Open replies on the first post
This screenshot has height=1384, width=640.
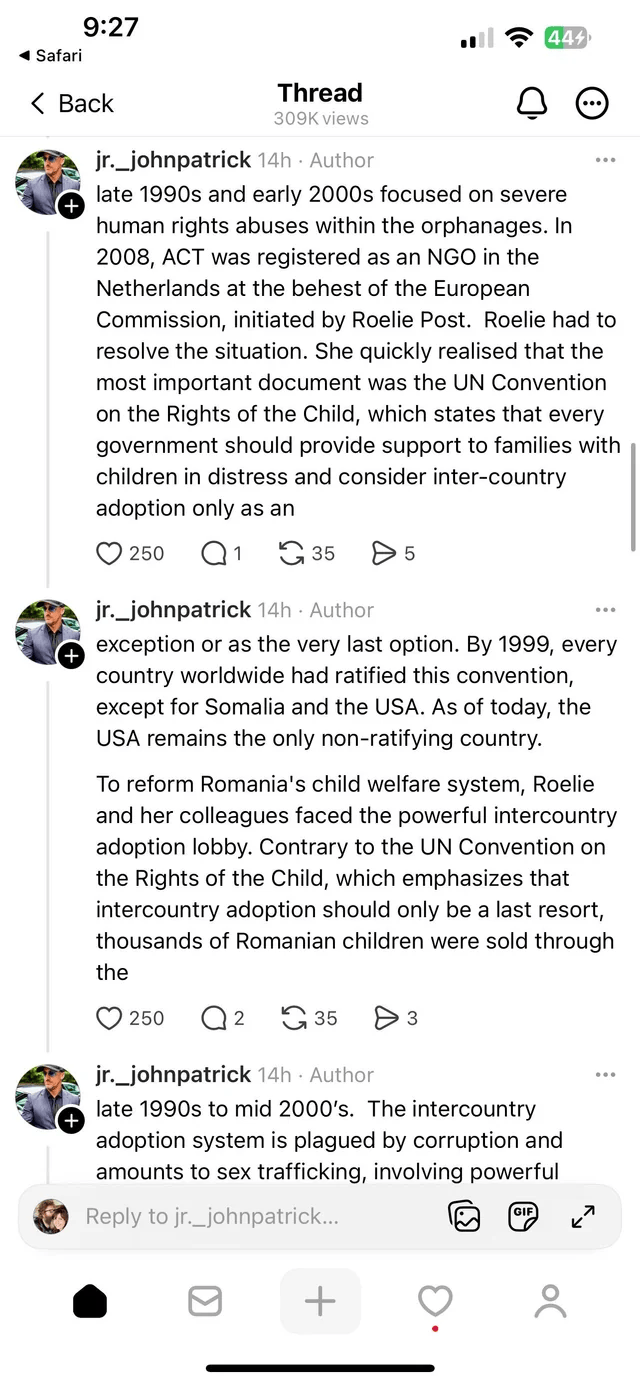[x=213, y=553]
